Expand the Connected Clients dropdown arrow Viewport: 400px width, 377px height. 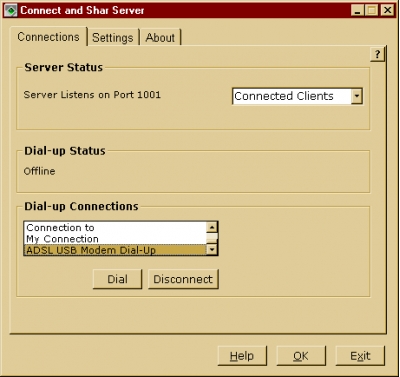[357, 96]
